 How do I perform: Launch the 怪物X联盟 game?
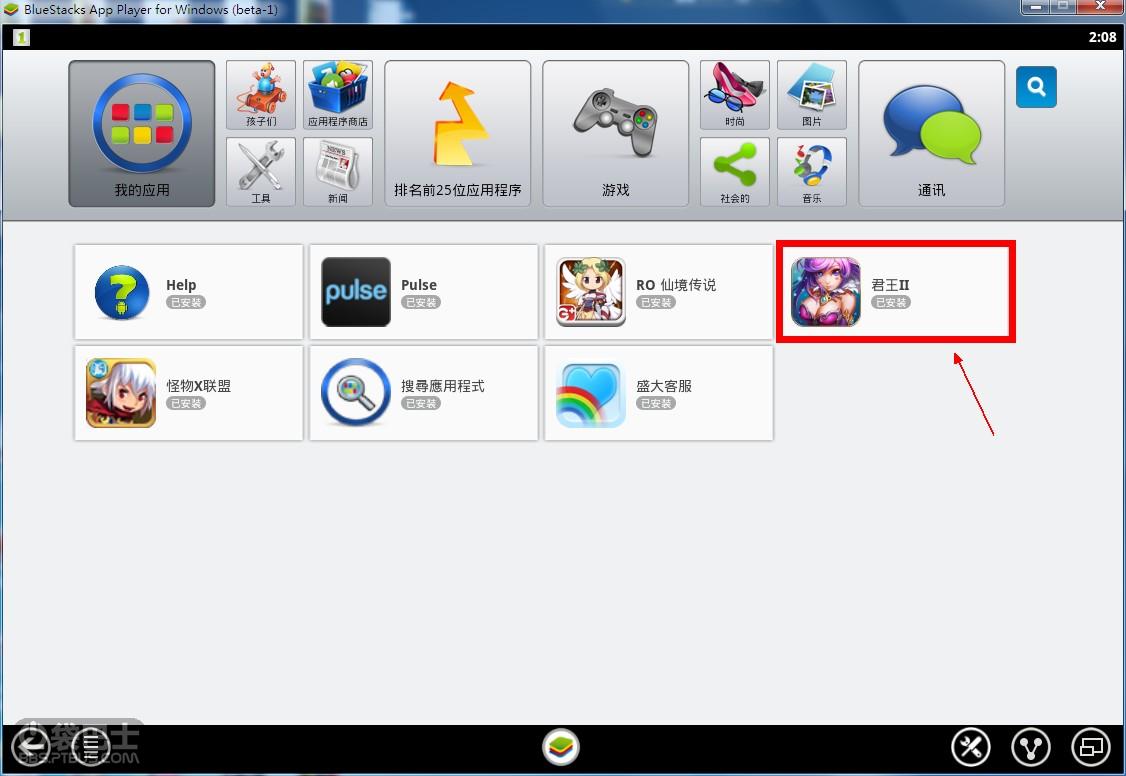[x=188, y=393]
